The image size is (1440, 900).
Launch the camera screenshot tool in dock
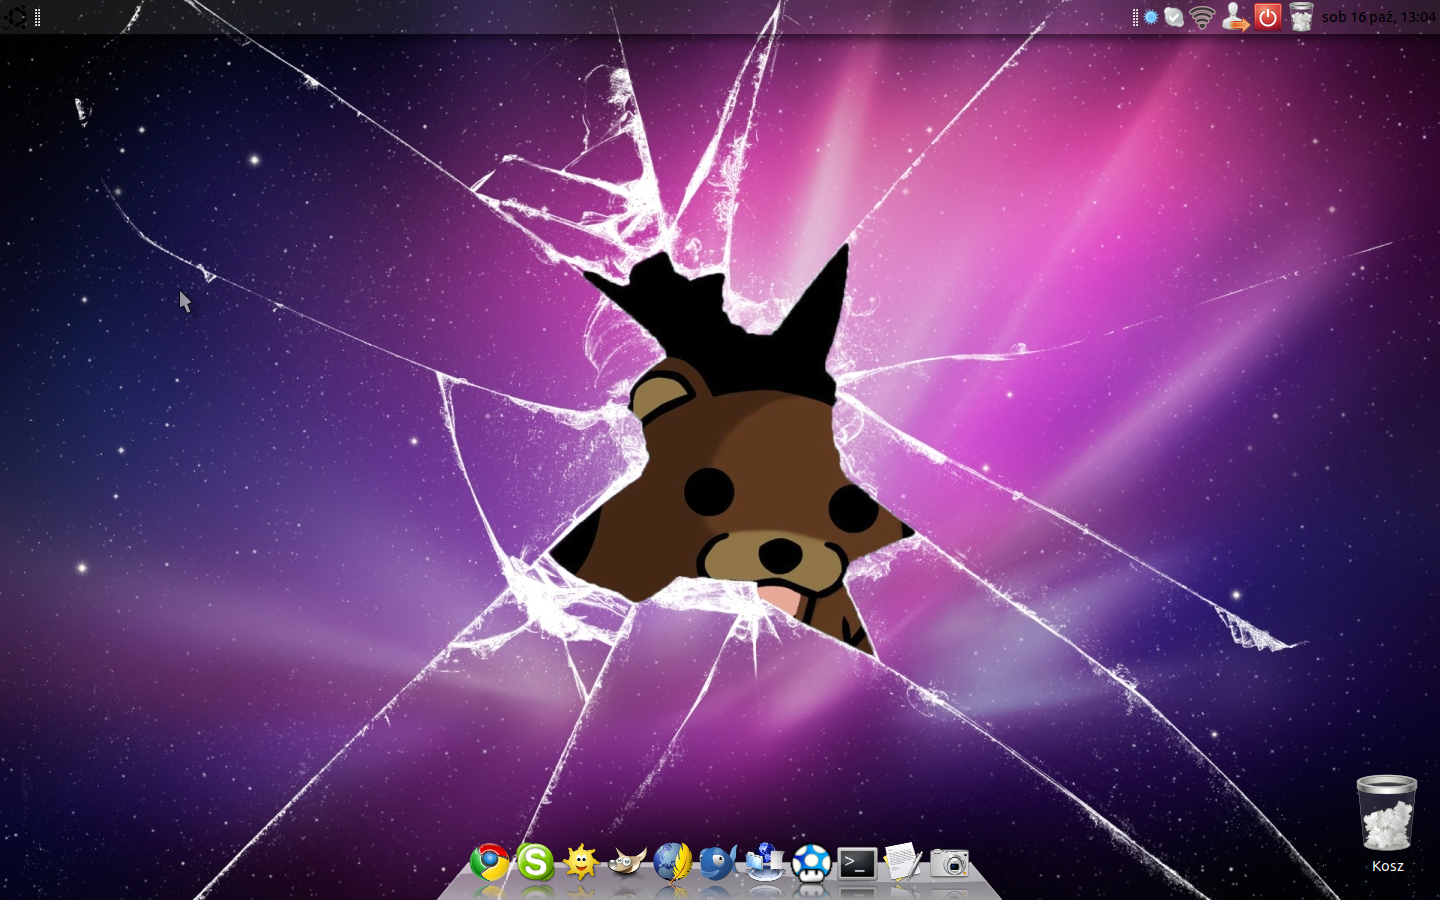coord(950,863)
